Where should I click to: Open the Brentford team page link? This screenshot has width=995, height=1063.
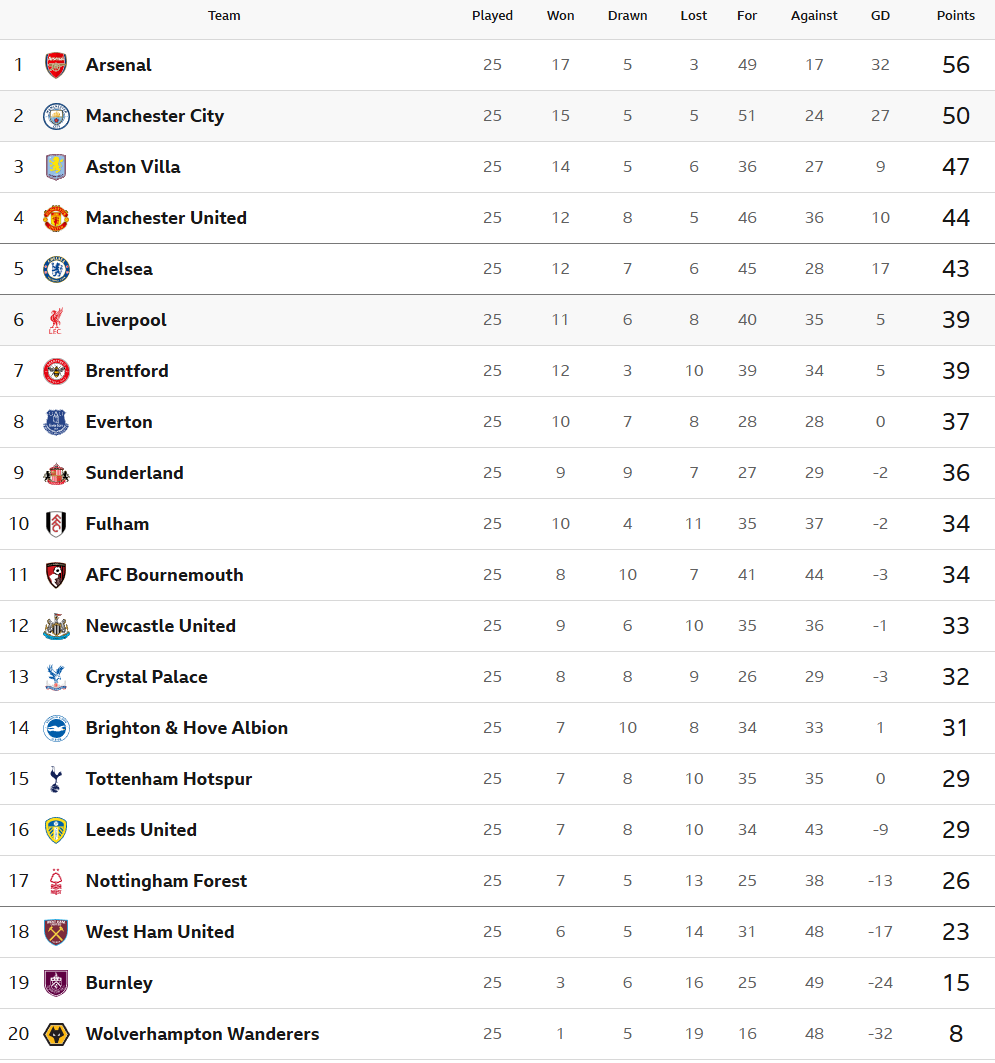pyautogui.click(x=127, y=371)
